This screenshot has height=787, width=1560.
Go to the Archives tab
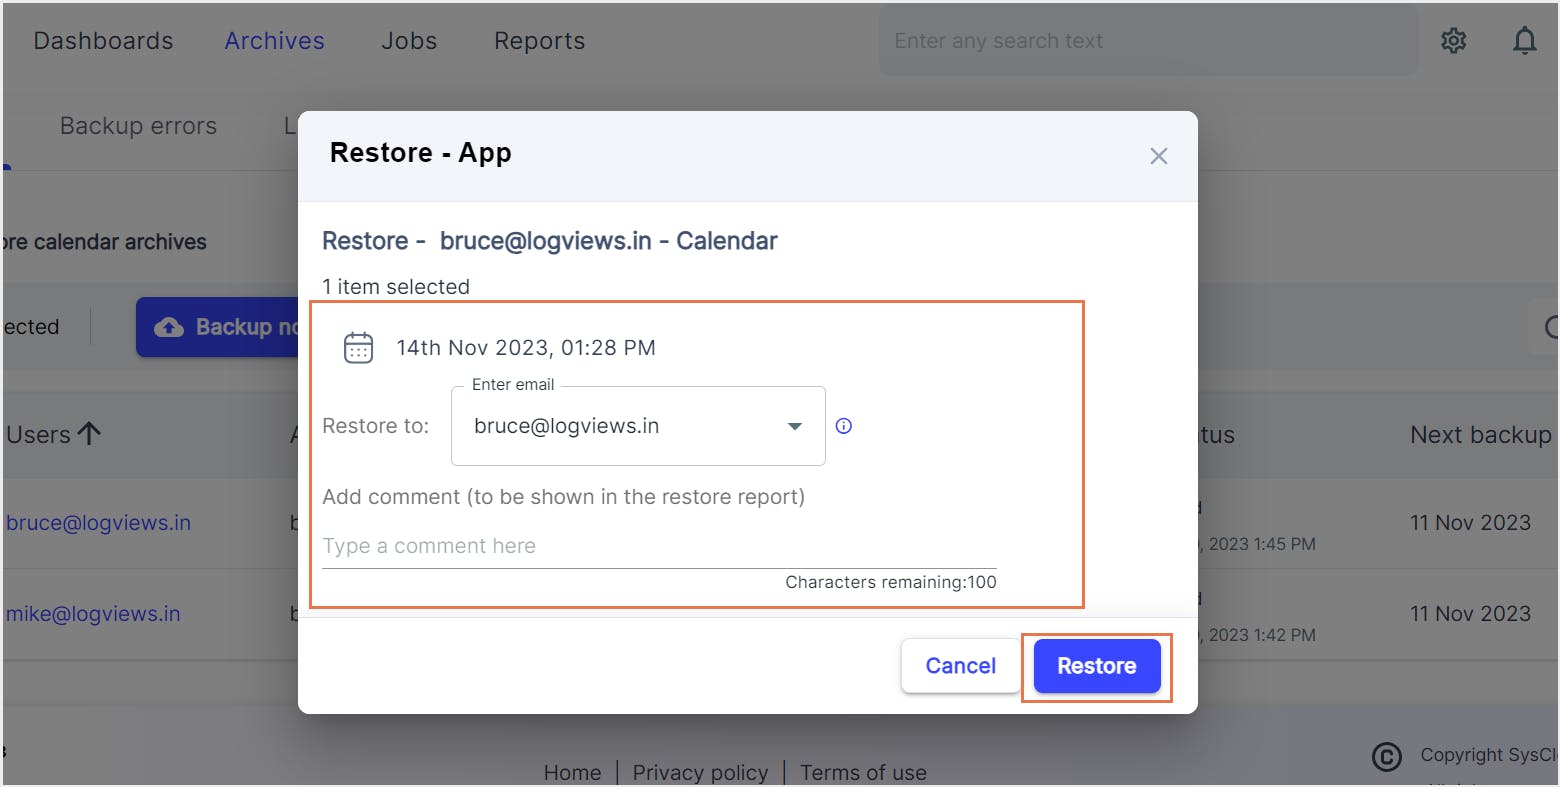tap(274, 41)
